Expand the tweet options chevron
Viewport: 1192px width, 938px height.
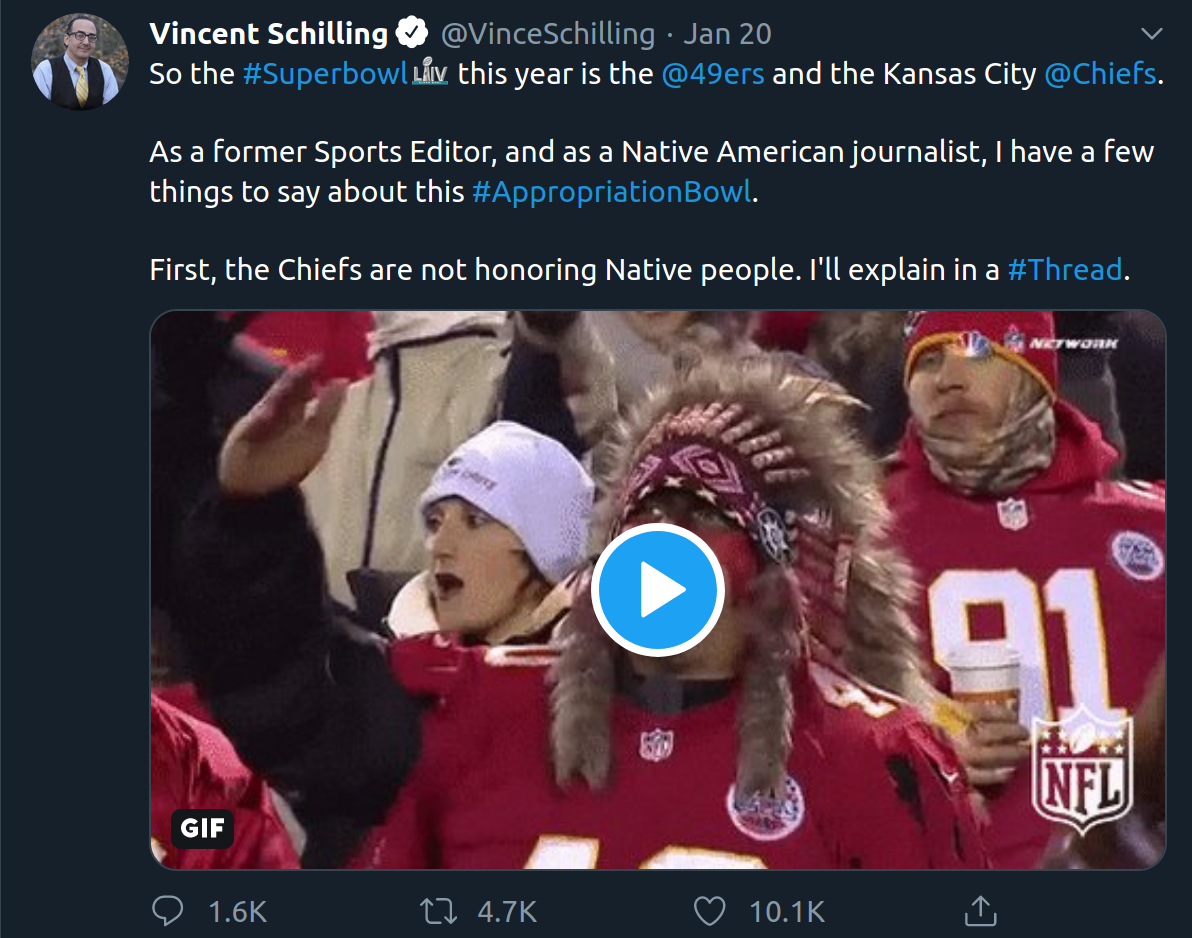[x=1152, y=33]
